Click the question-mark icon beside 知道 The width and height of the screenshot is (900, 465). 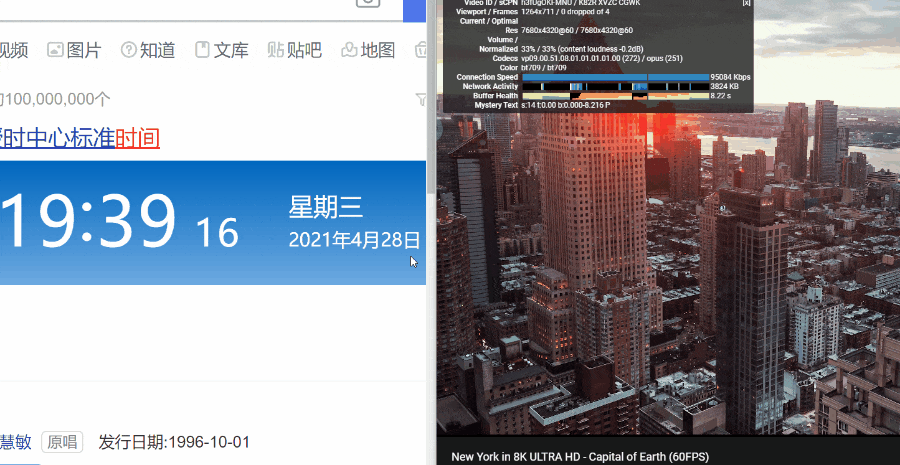(129, 50)
